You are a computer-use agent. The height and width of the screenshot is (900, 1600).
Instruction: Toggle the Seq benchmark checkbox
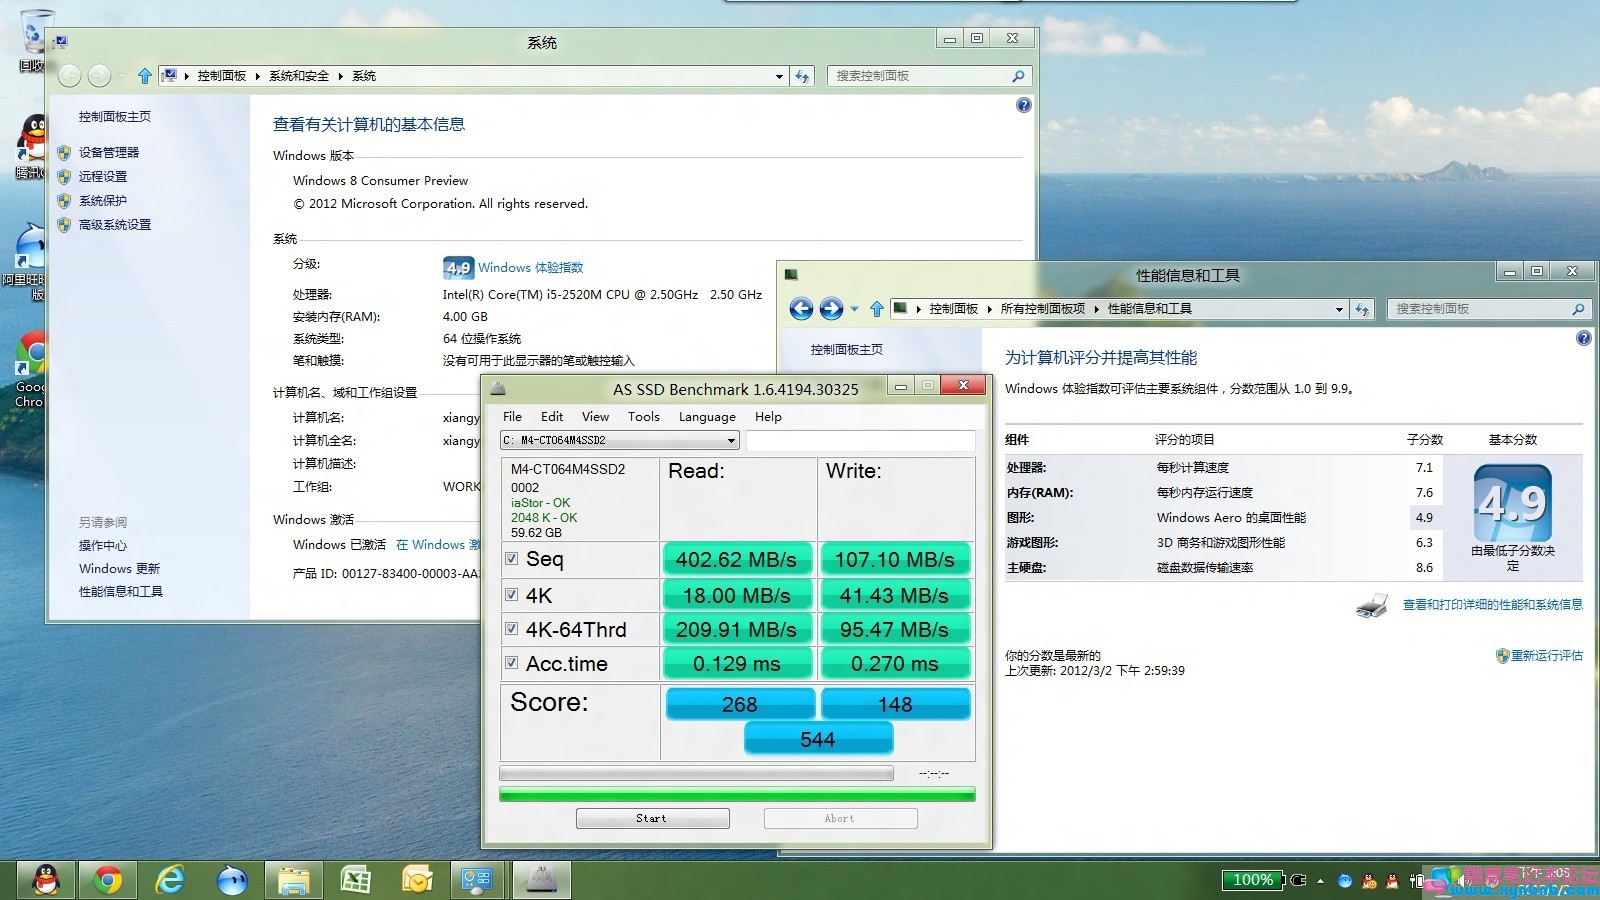click(512, 559)
